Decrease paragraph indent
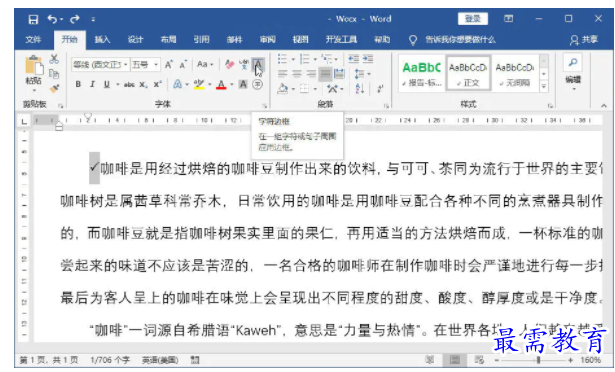The image size is (615, 372). 353,59
